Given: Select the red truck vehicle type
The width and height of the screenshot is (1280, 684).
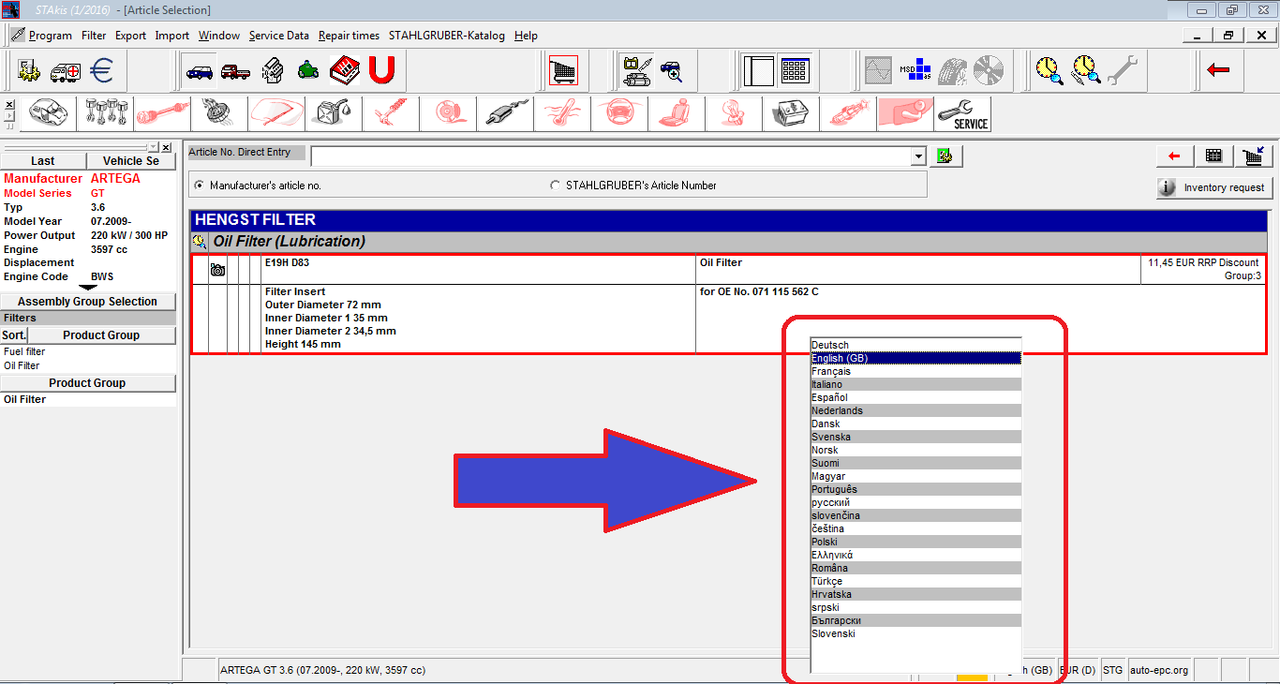Looking at the screenshot, I should [235, 71].
